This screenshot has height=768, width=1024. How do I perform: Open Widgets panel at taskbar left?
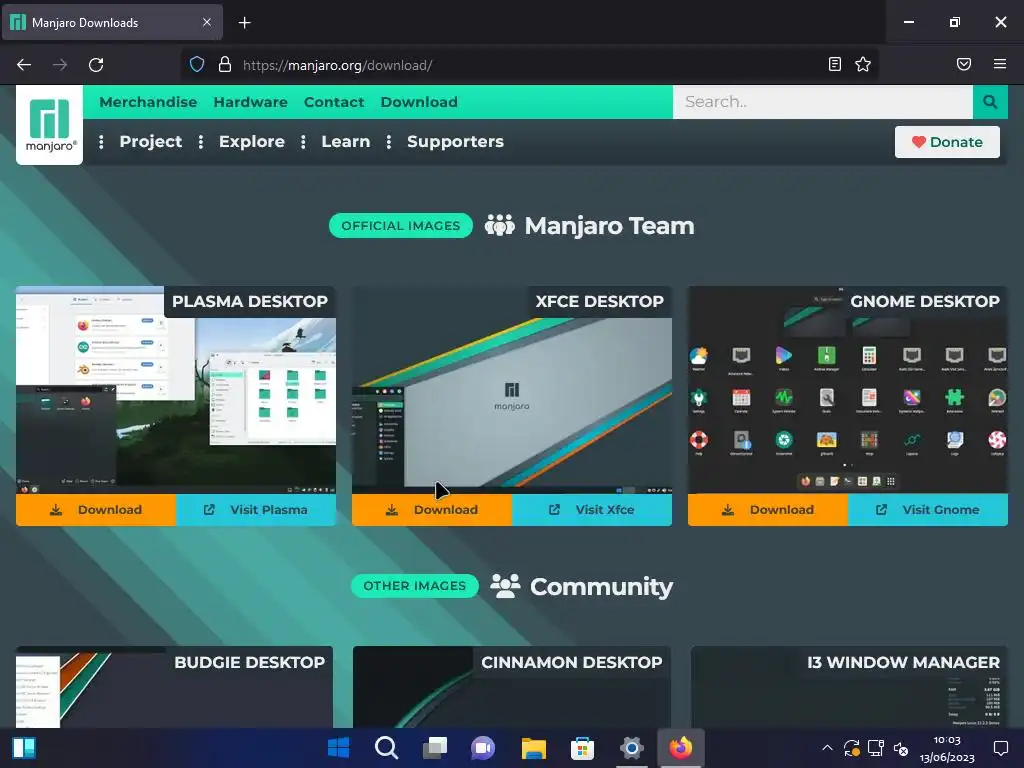tap(24, 748)
